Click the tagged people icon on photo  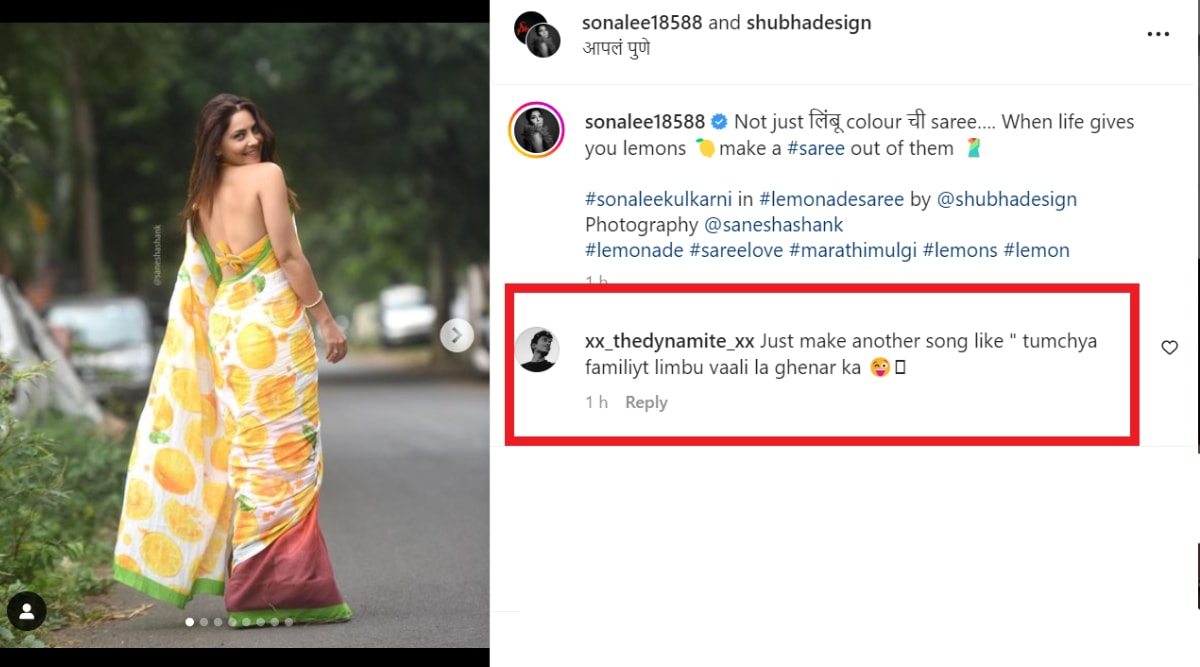27,612
